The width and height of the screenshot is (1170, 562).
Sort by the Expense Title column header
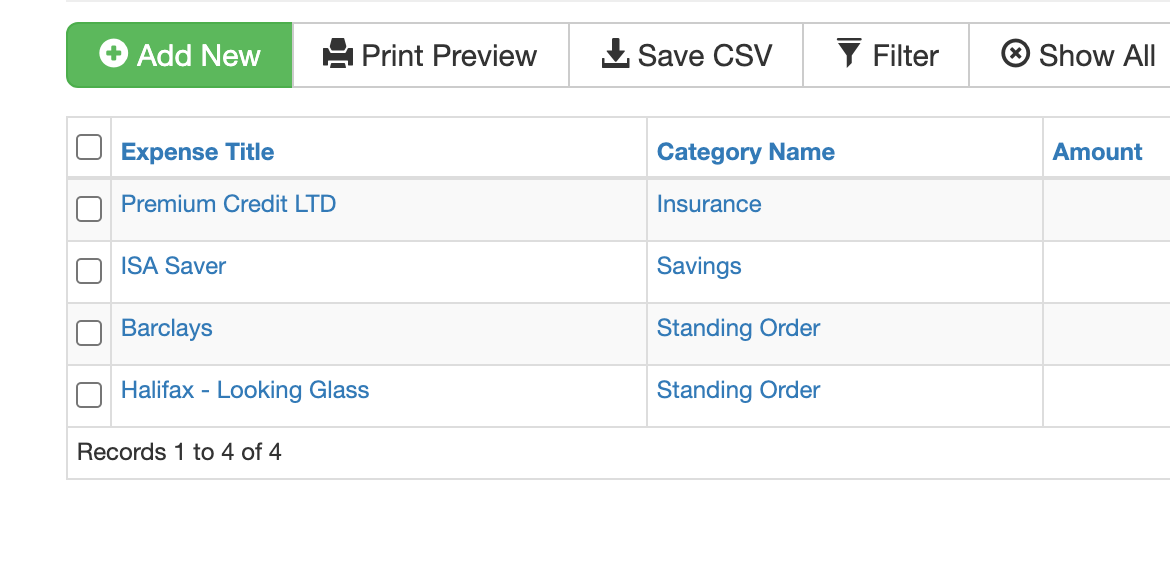pyautogui.click(x=198, y=152)
